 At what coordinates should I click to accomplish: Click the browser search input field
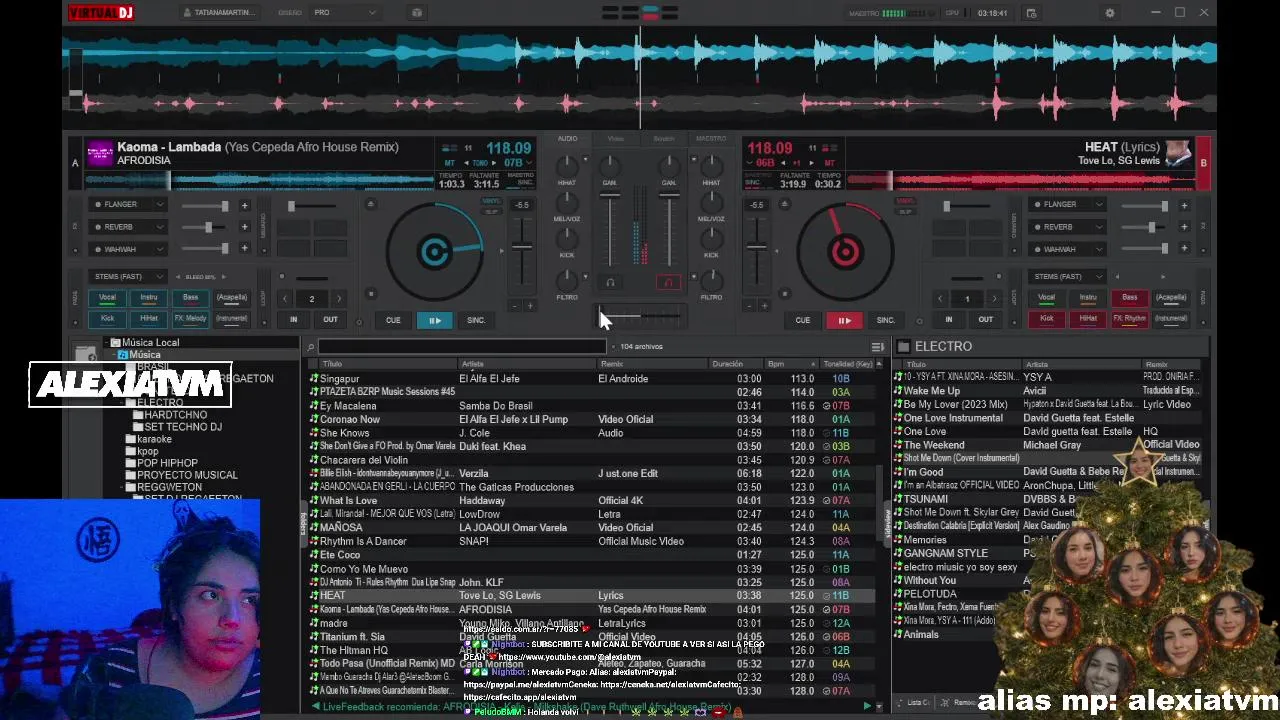pyautogui.click(x=461, y=347)
